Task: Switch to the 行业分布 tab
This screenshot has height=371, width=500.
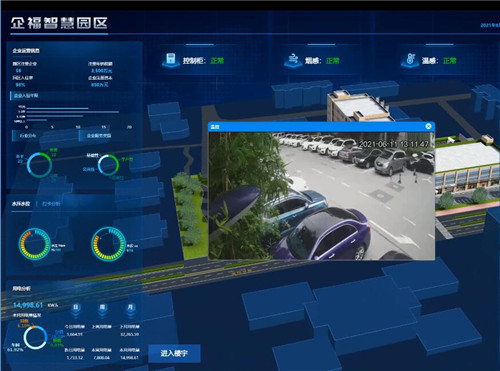Action: (x=28, y=136)
